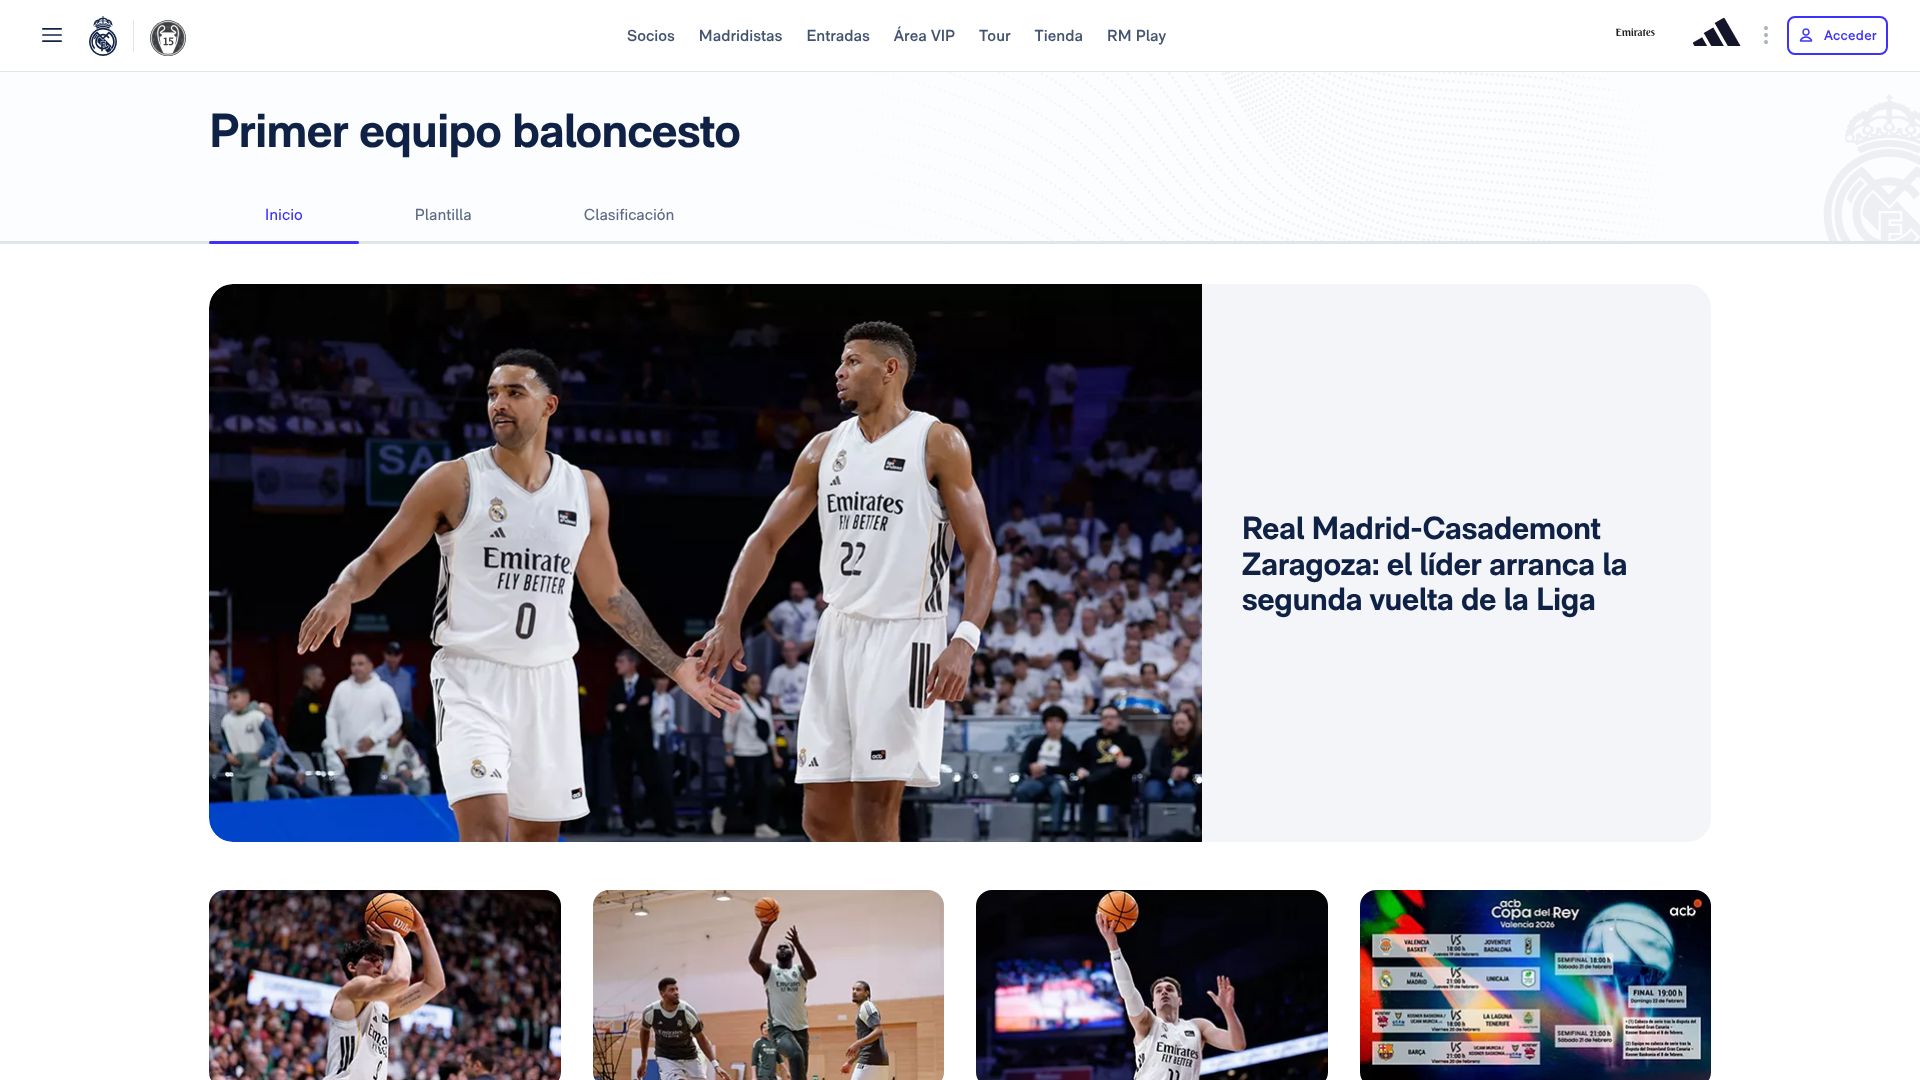Open the Socios menu item
The height and width of the screenshot is (1080, 1920).
[650, 36]
